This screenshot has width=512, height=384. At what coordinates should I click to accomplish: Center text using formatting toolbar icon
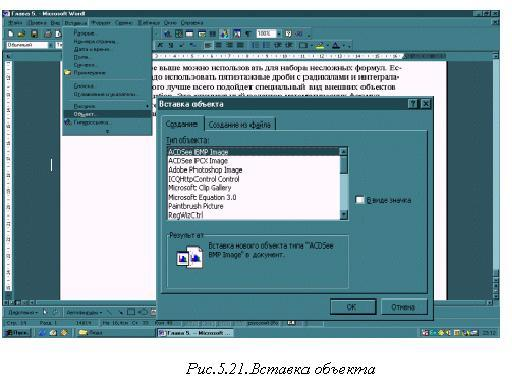[218, 45]
